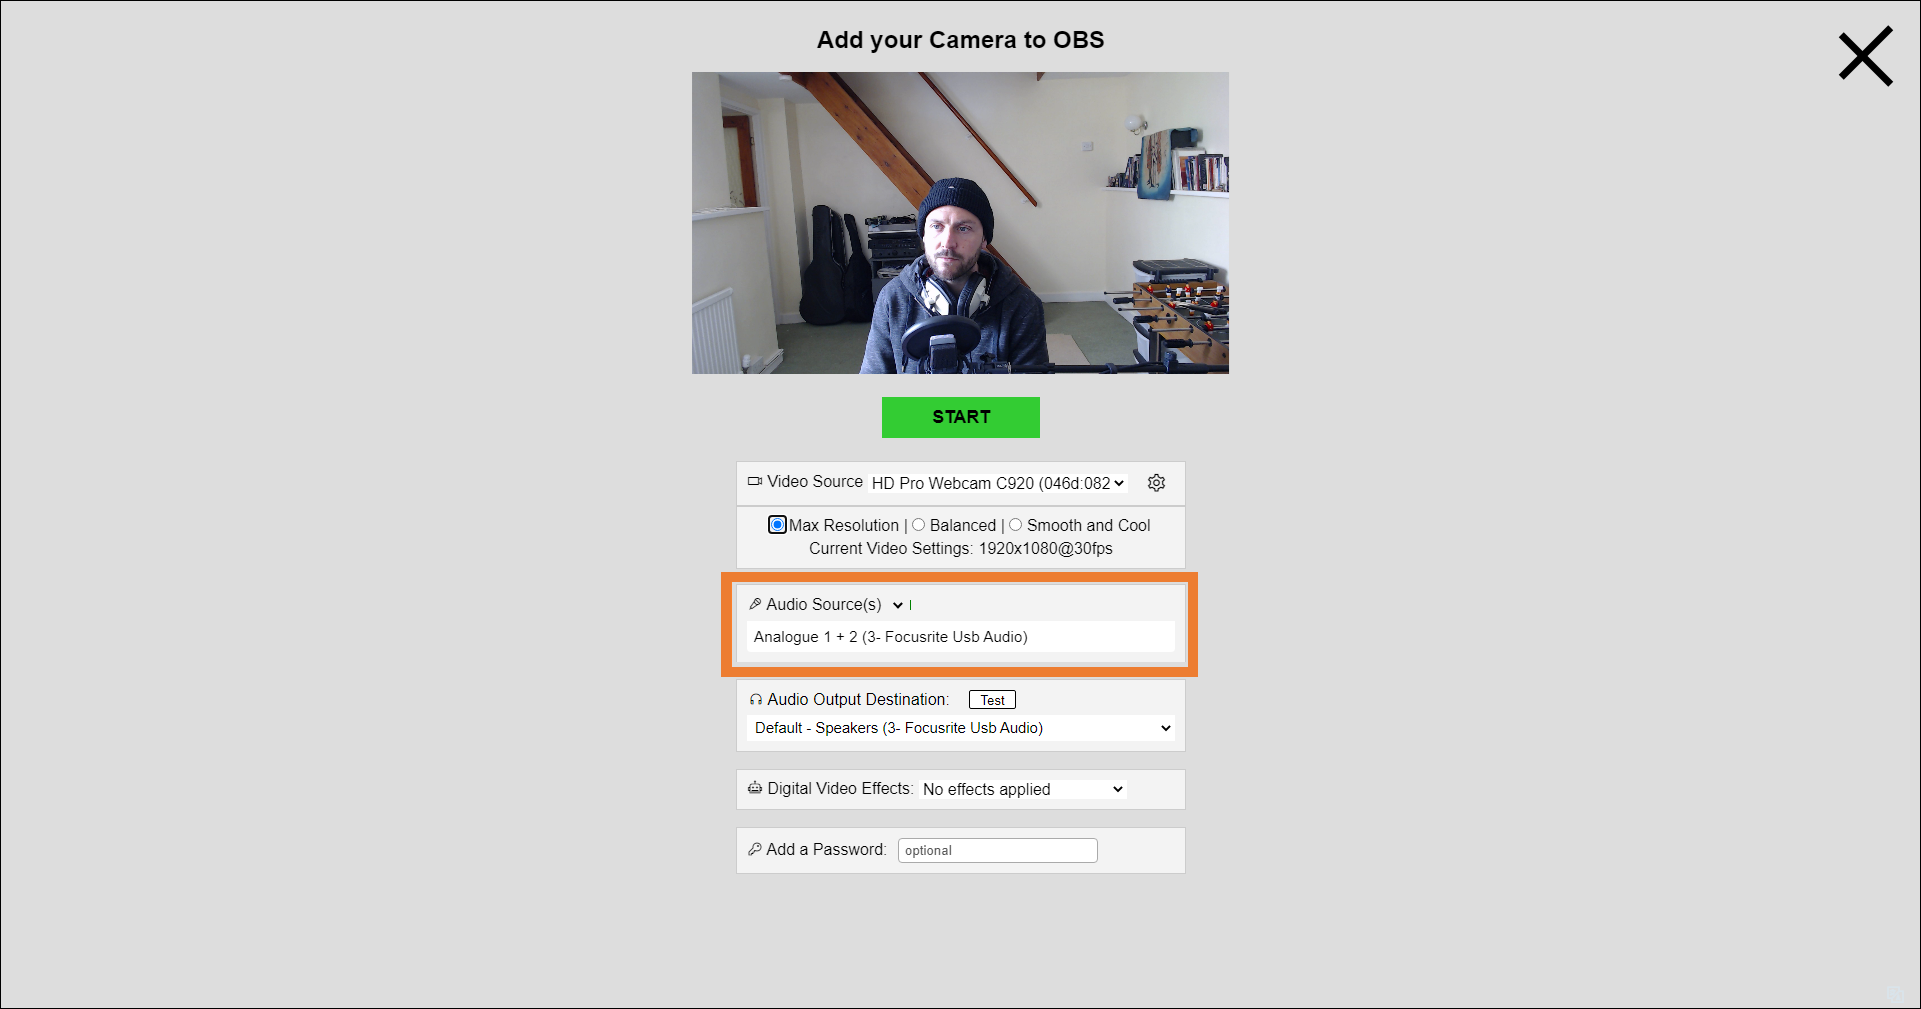This screenshot has height=1009, width=1921.
Task: Close the Add your Camera dialog
Action: tap(1865, 57)
